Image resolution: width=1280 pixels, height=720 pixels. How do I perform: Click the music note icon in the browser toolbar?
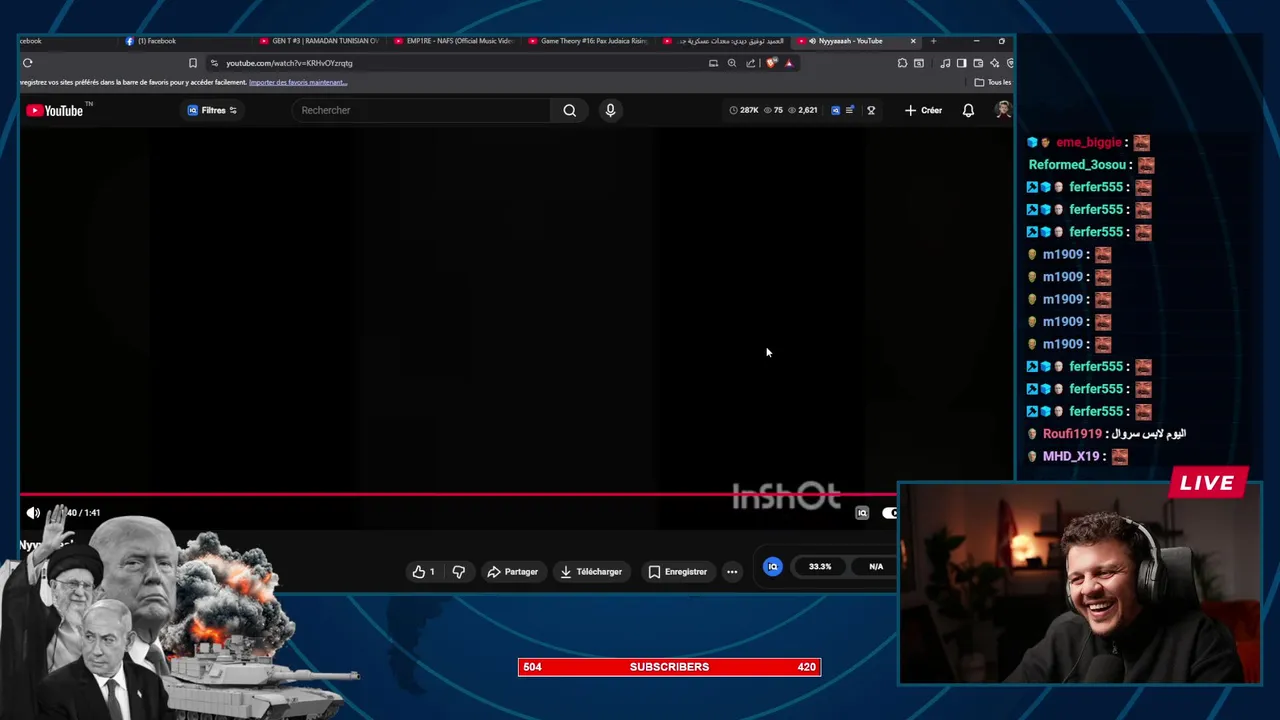pyautogui.click(x=945, y=63)
